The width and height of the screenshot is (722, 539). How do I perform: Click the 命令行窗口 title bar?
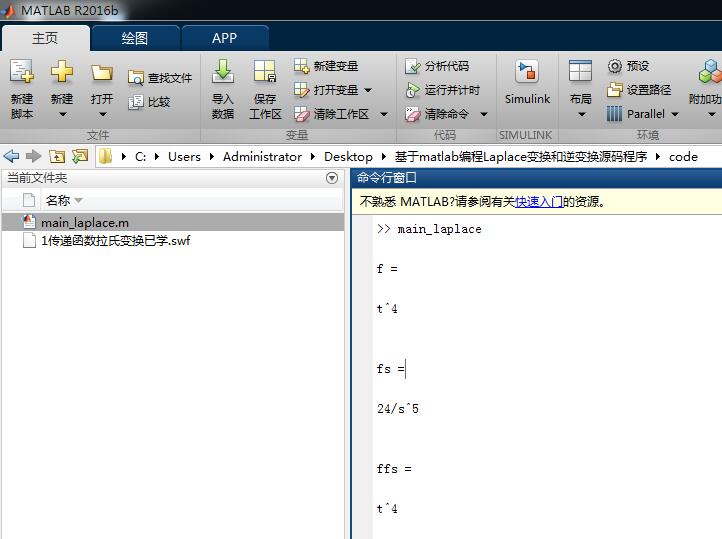click(x=536, y=178)
